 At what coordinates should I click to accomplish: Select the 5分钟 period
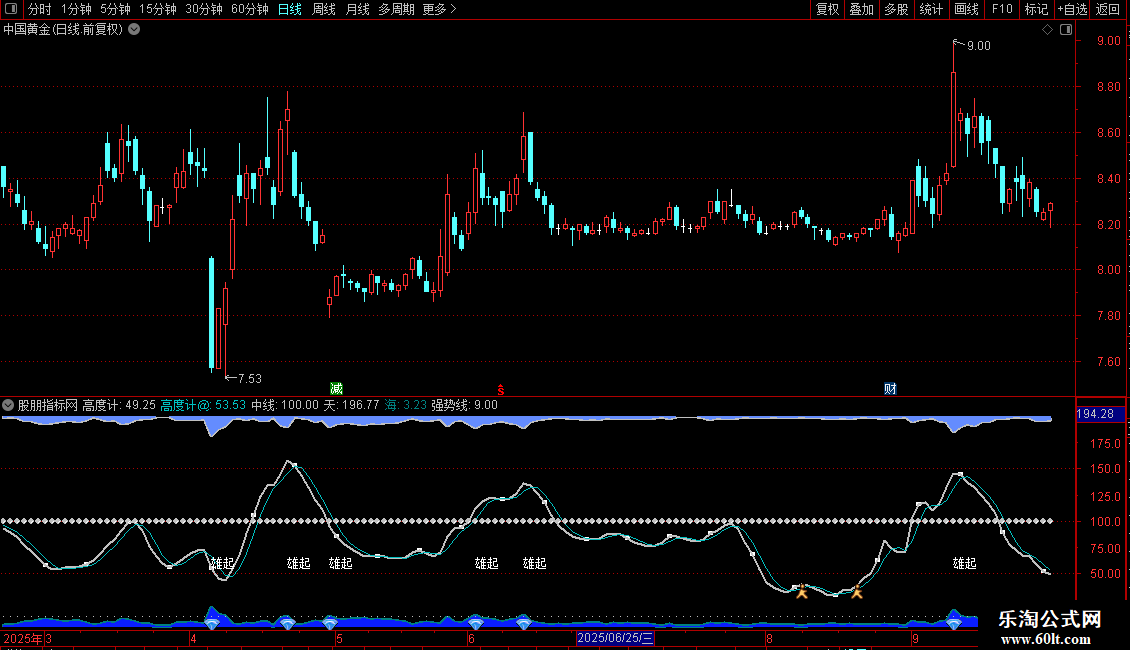pos(115,9)
